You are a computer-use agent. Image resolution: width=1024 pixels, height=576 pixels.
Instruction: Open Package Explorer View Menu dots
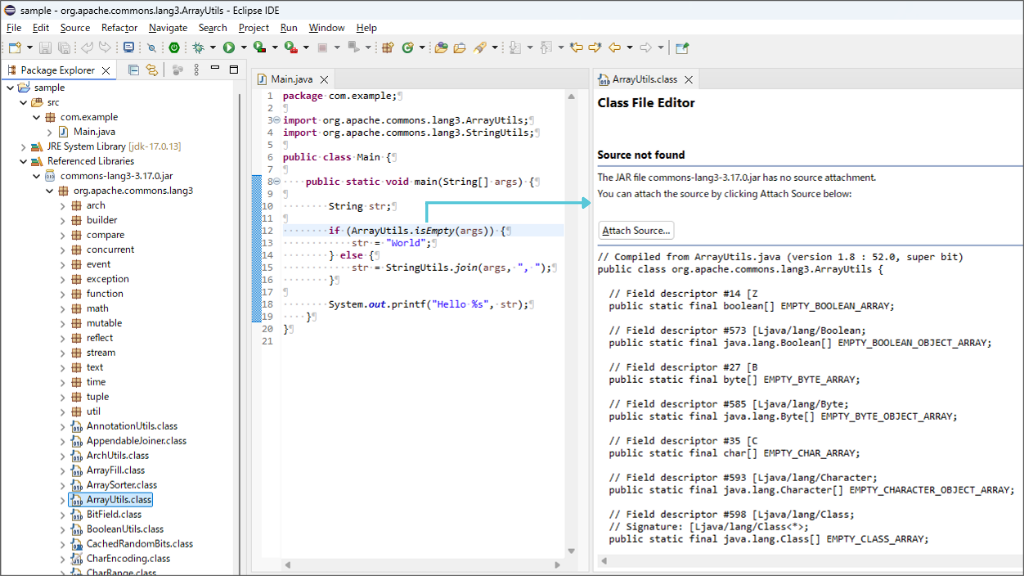point(197,70)
